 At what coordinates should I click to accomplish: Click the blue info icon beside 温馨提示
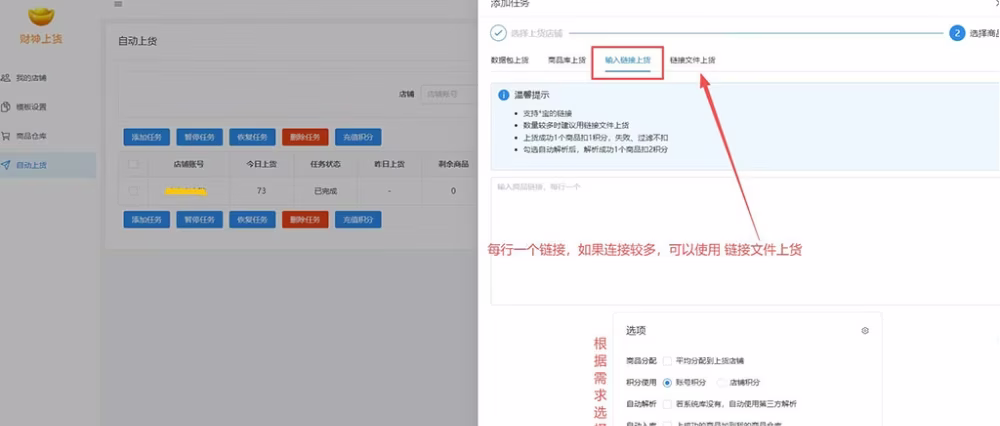(504, 95)
